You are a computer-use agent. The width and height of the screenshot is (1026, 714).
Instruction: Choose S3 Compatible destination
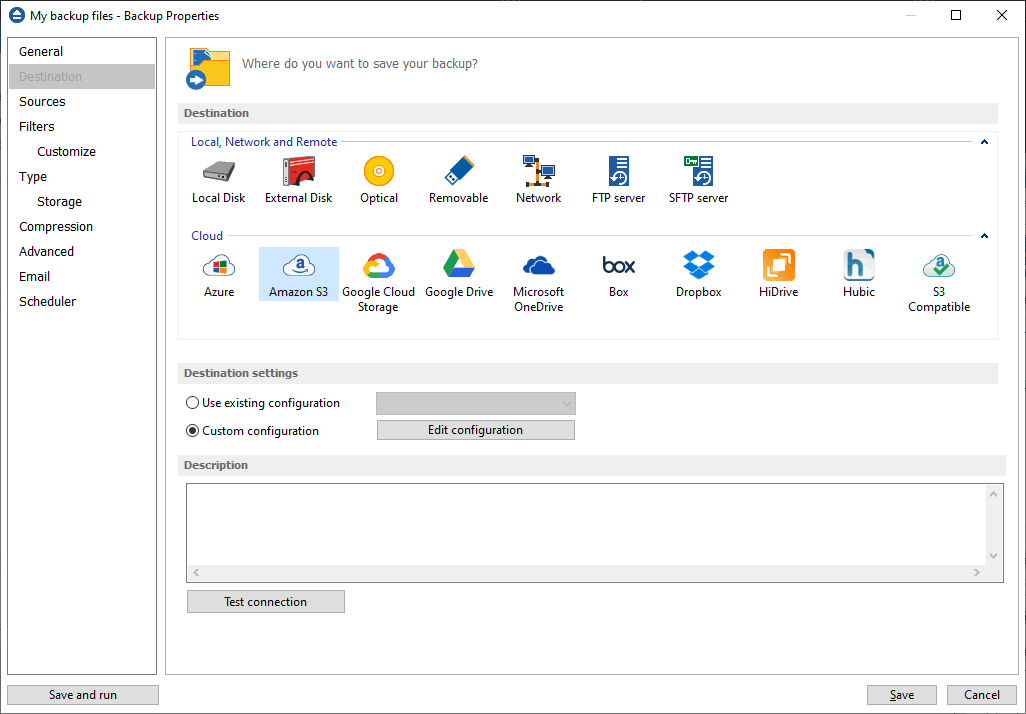point(939,281)
